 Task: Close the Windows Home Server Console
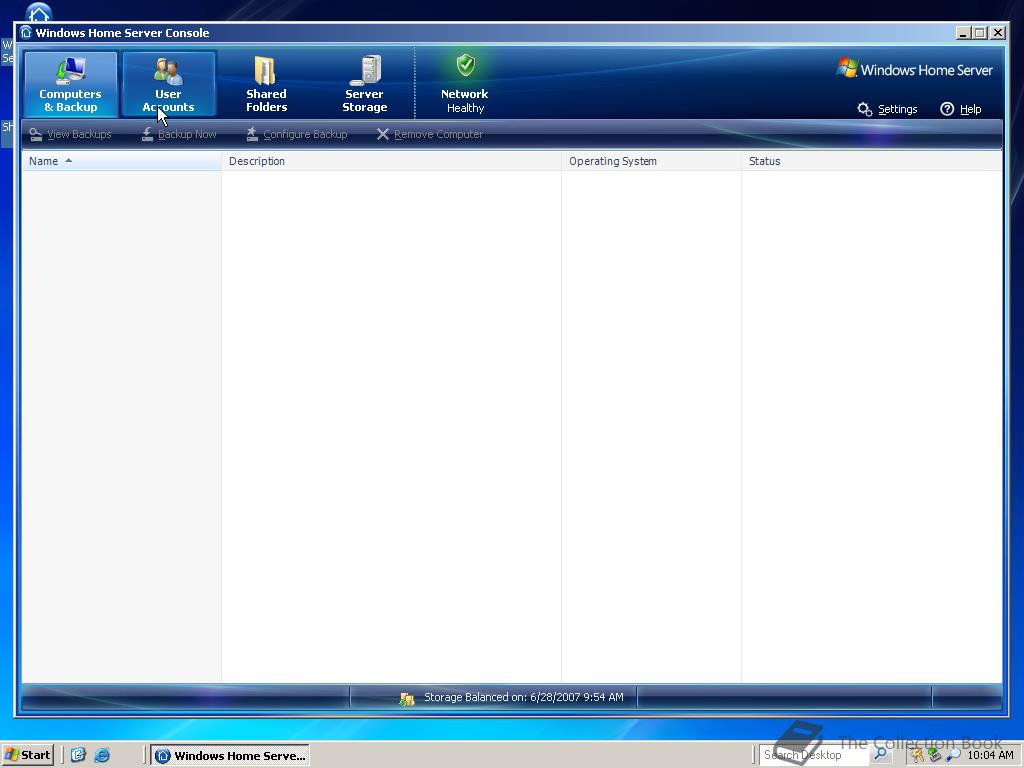(x=998, y=33)
